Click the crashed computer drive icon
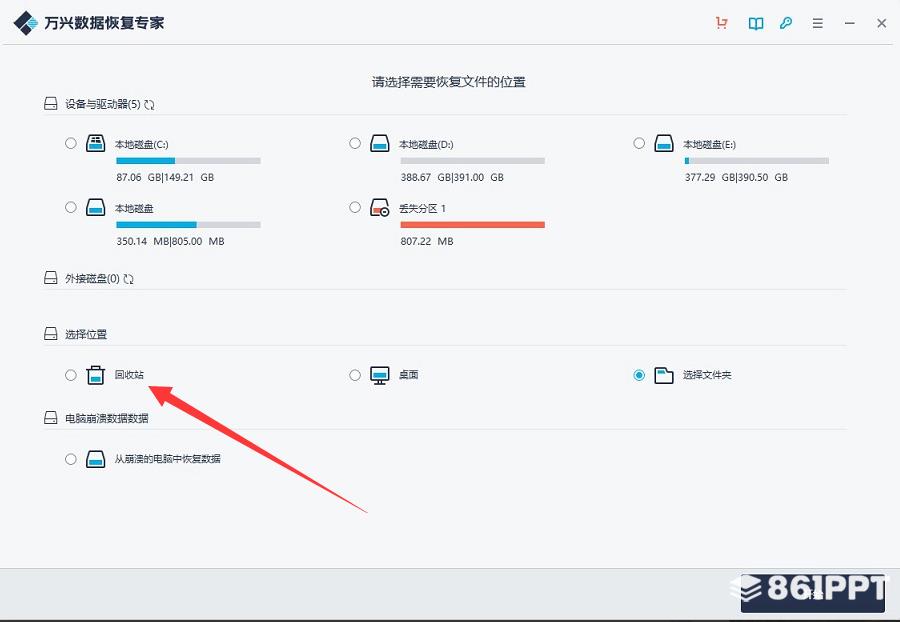The width and height of the screenshot is (900, 622). 95,459
